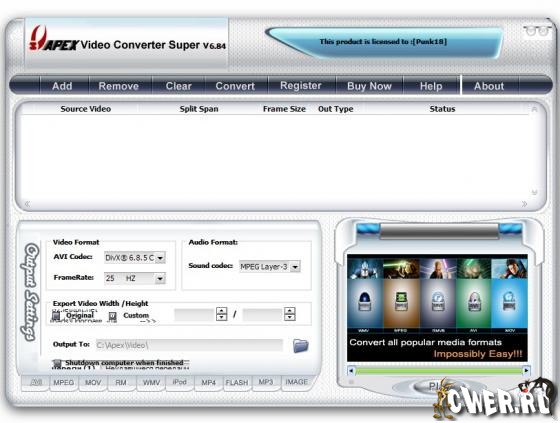Switch to the MP3 format tab
The width and height of the screenshot is (560, 423).
coord(266,382)
